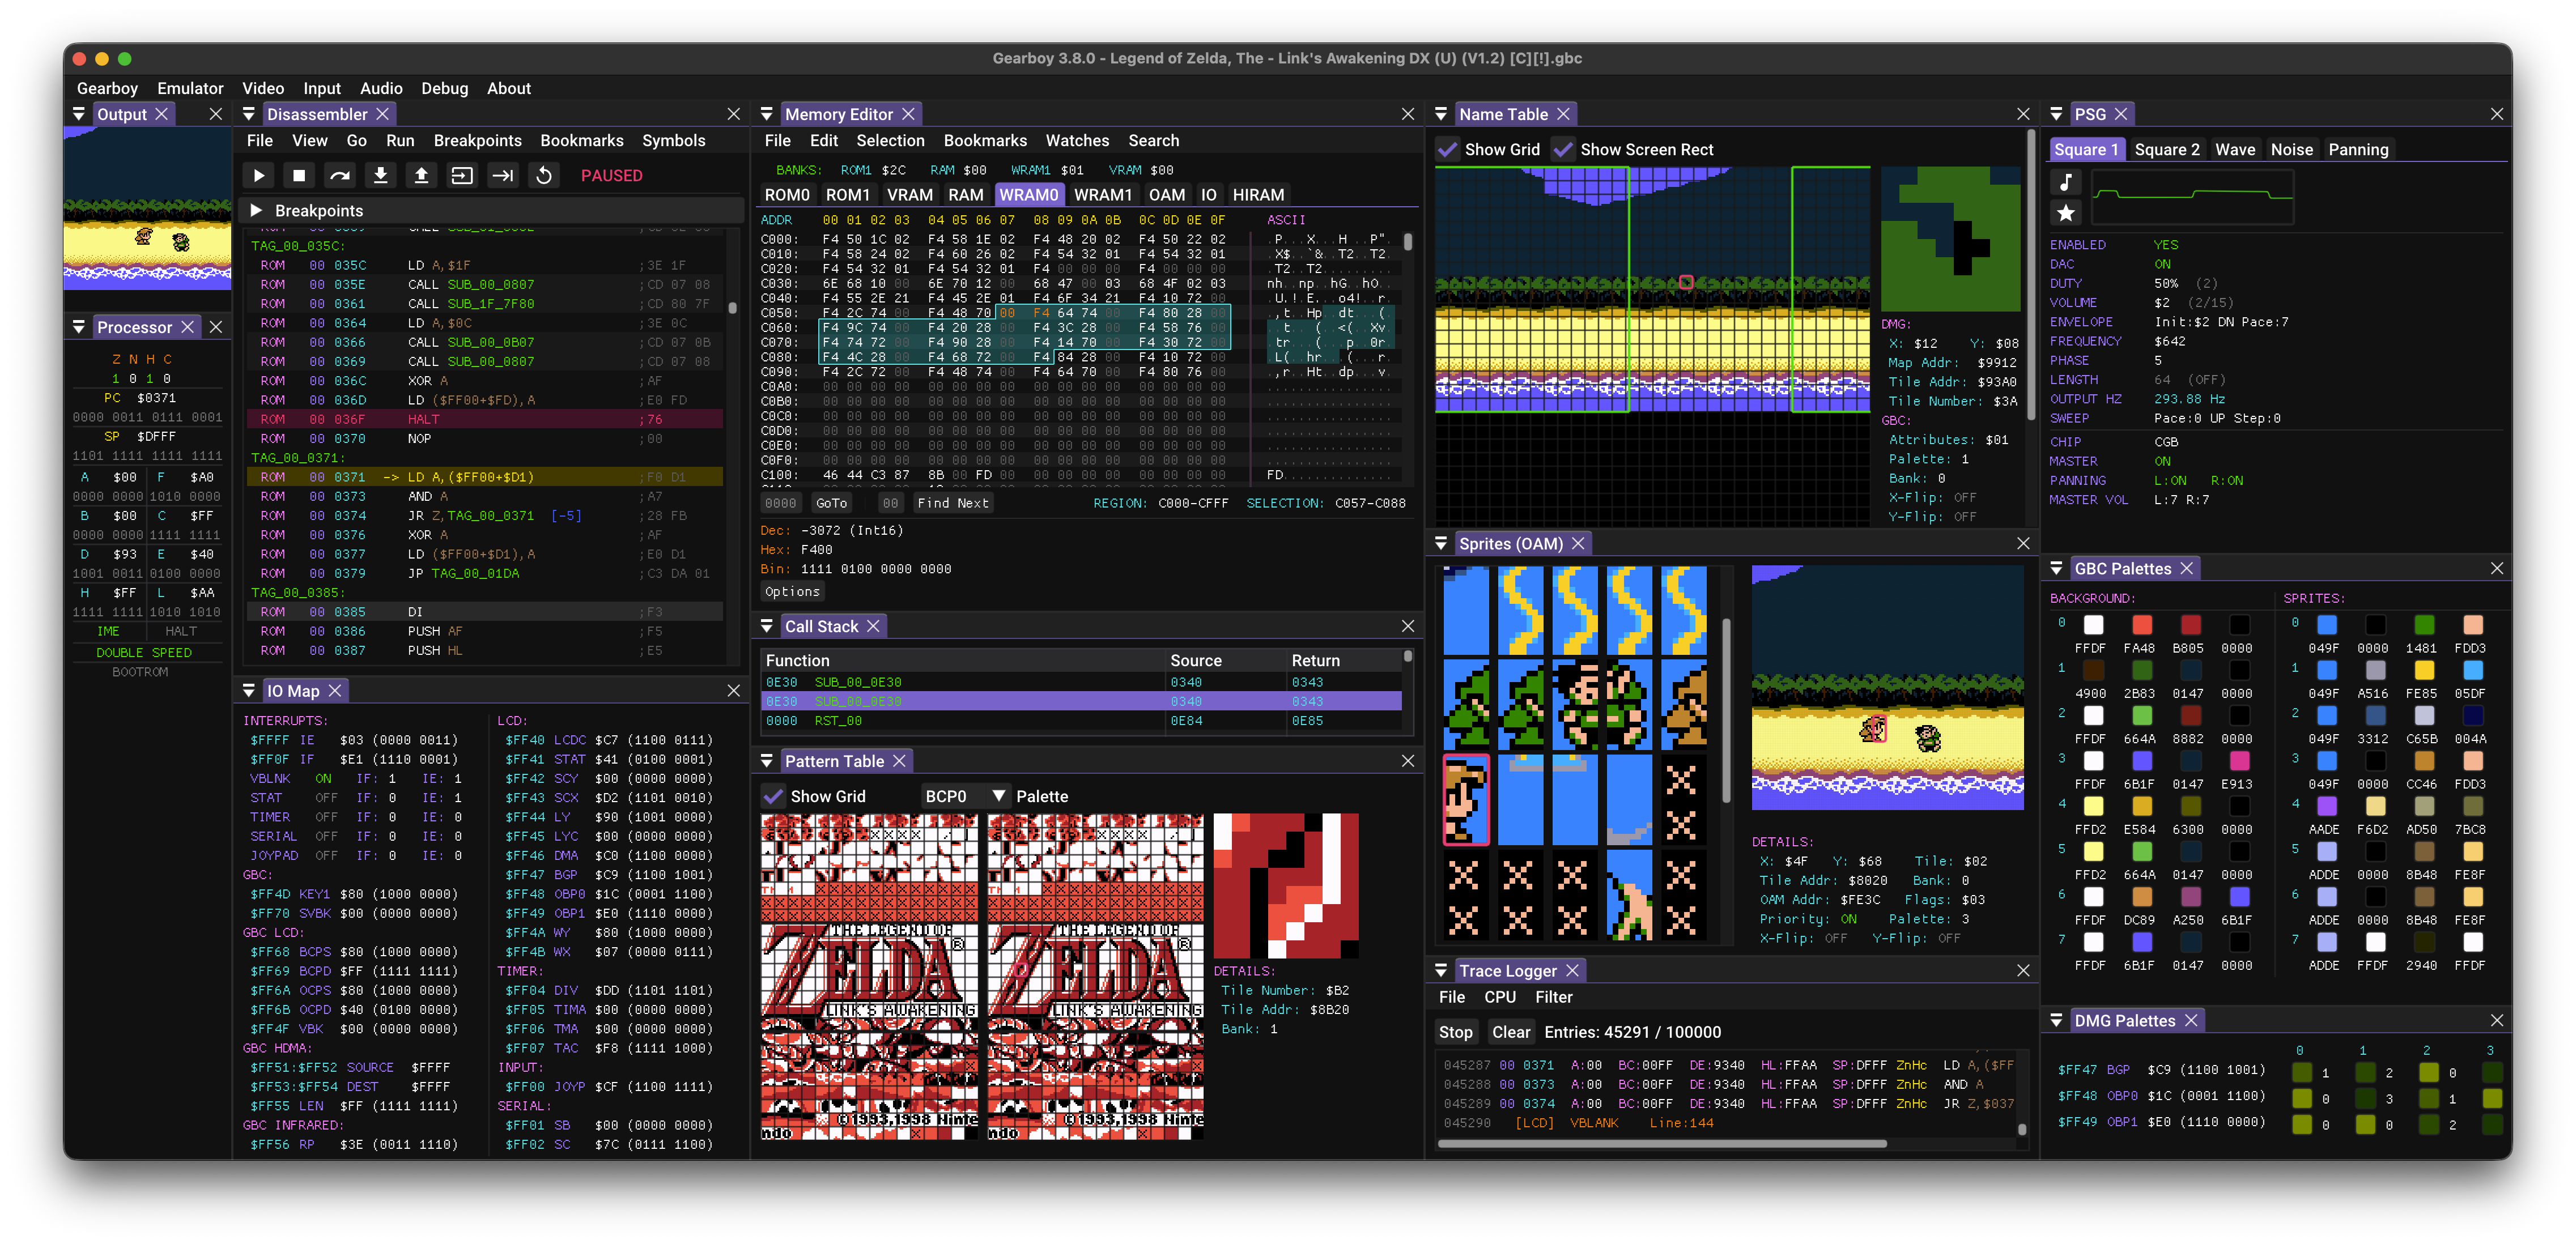Uncheck Show Screen Rect option

pyautogui.click(x=1562, y=150)
